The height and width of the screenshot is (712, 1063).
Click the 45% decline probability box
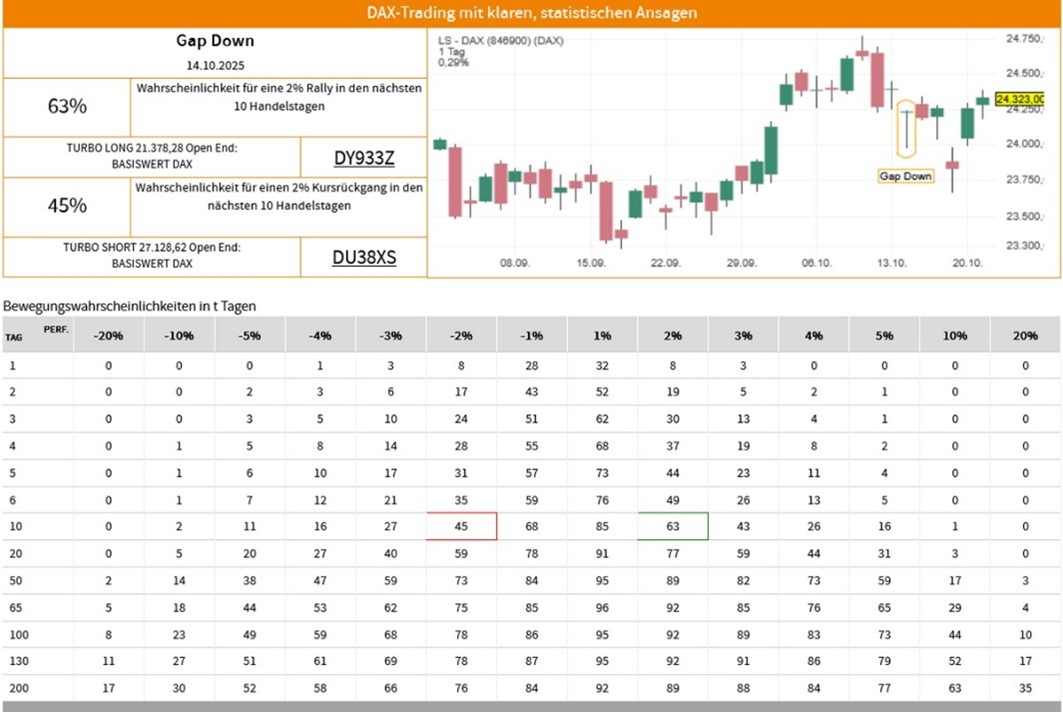67,206
